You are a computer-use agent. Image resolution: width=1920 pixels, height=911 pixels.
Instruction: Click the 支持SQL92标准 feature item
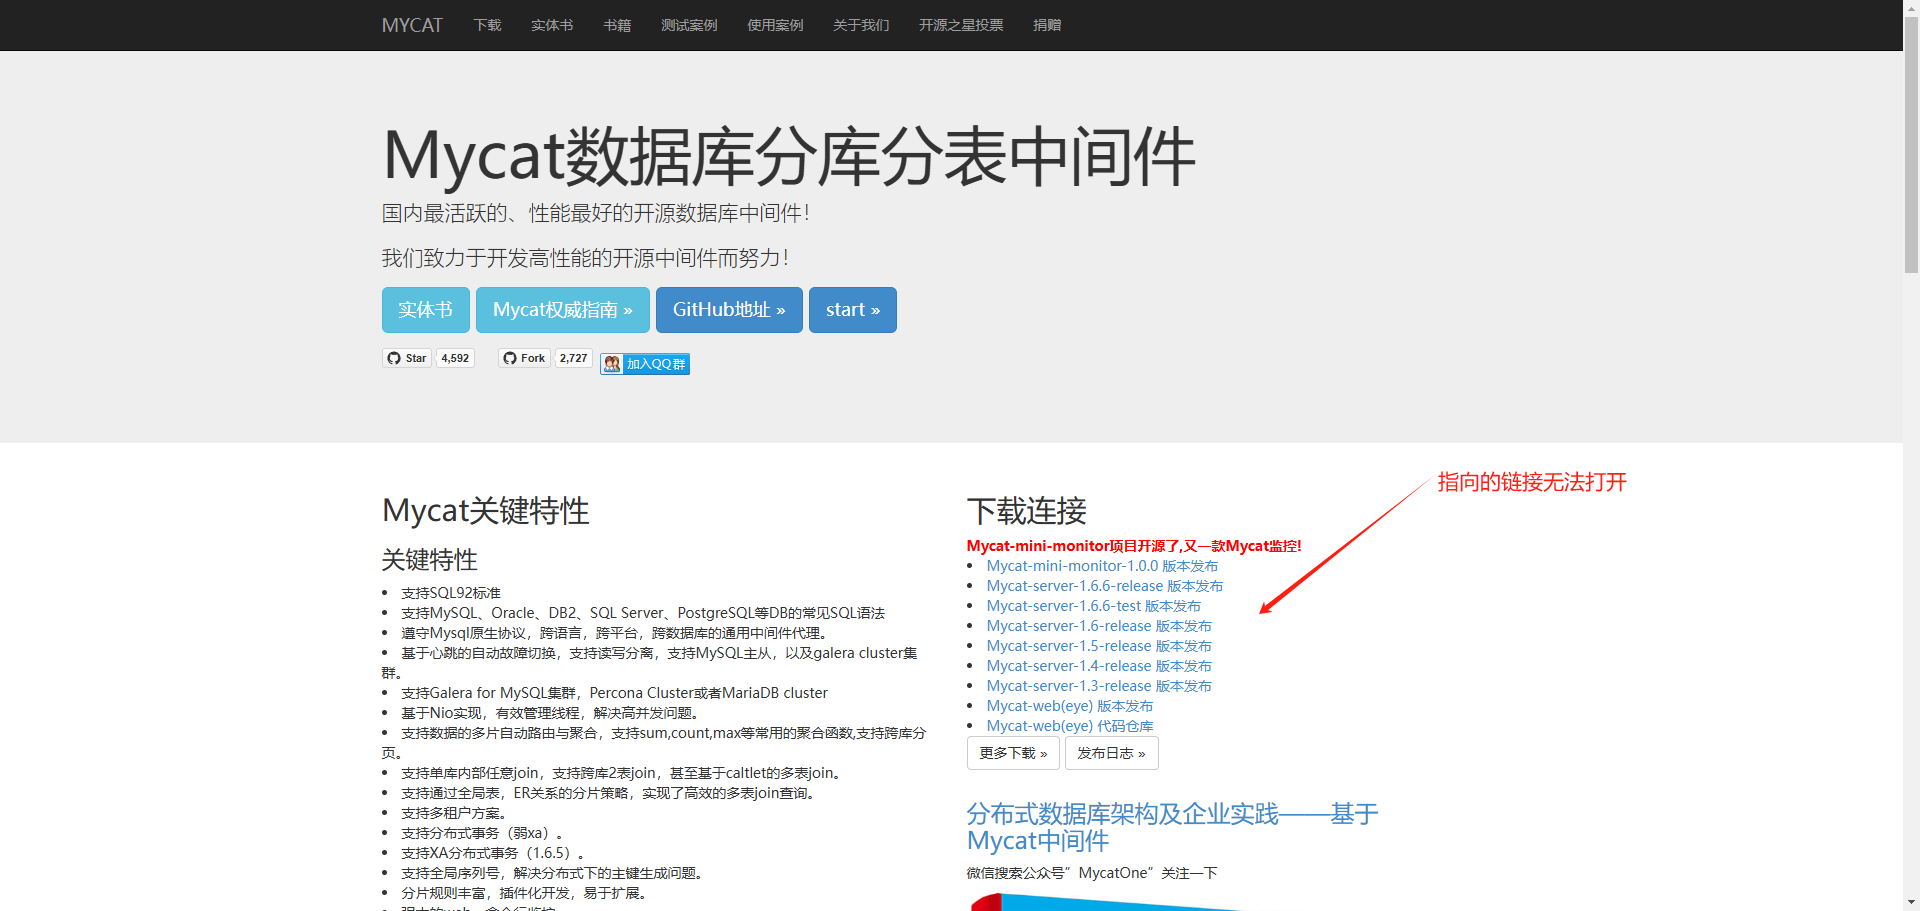tap(451, 593)
